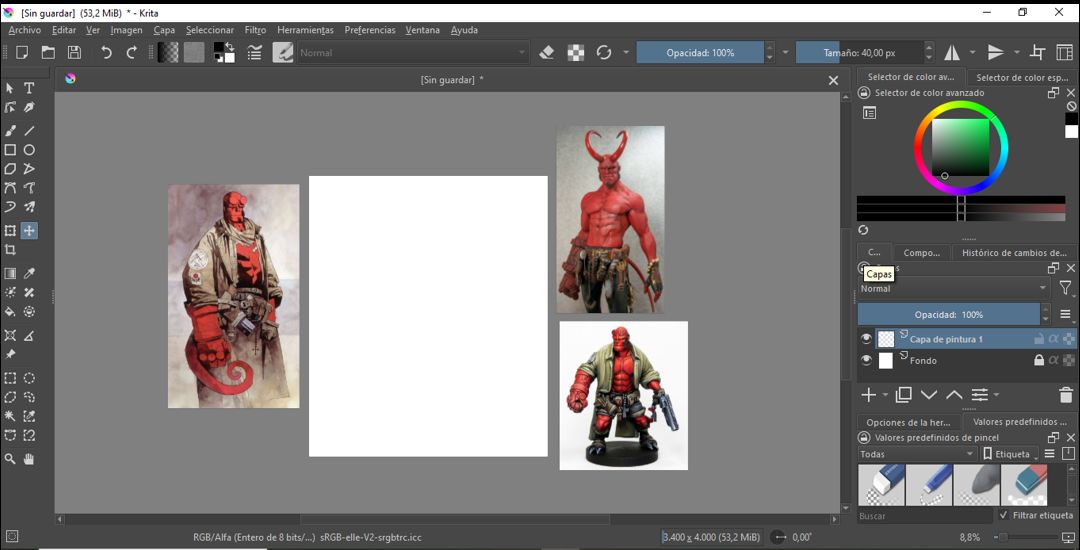Adjust brush Opacidad slider in toolbar
The height and width of the screenshot is (550, 1080).
700,52
